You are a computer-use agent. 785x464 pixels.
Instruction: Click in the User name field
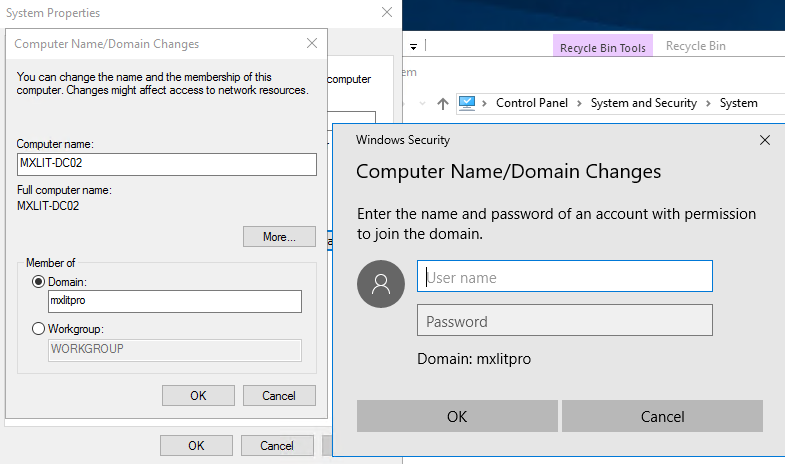pos(564,277)
